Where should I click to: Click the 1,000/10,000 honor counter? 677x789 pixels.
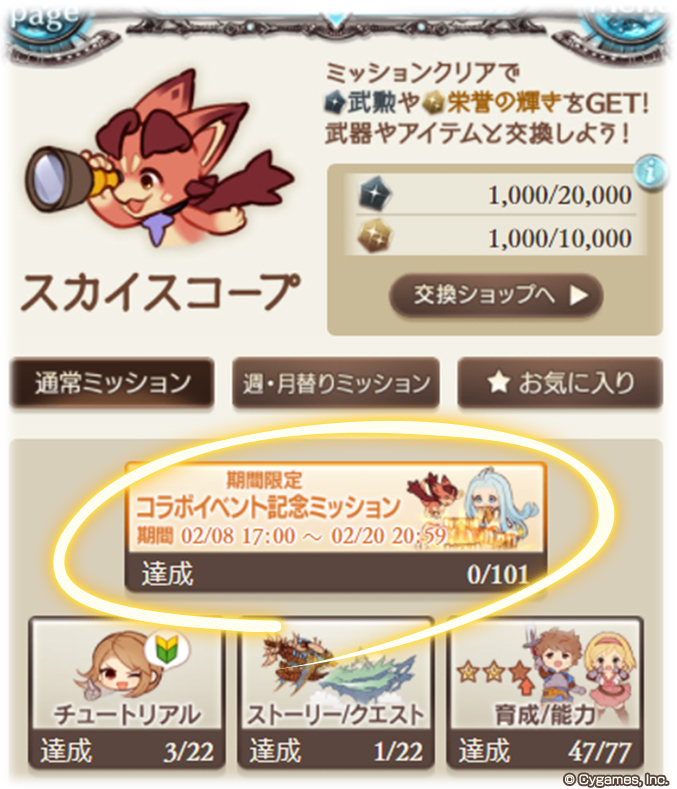point(496,236)
